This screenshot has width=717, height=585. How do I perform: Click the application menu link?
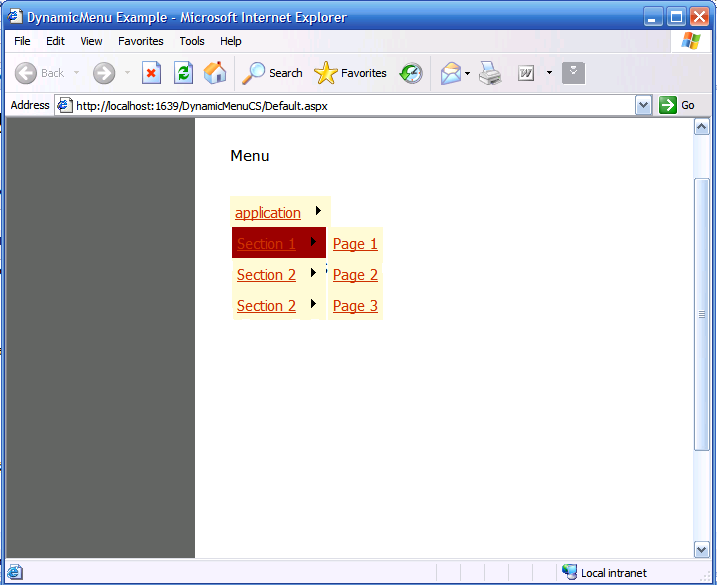268,213
